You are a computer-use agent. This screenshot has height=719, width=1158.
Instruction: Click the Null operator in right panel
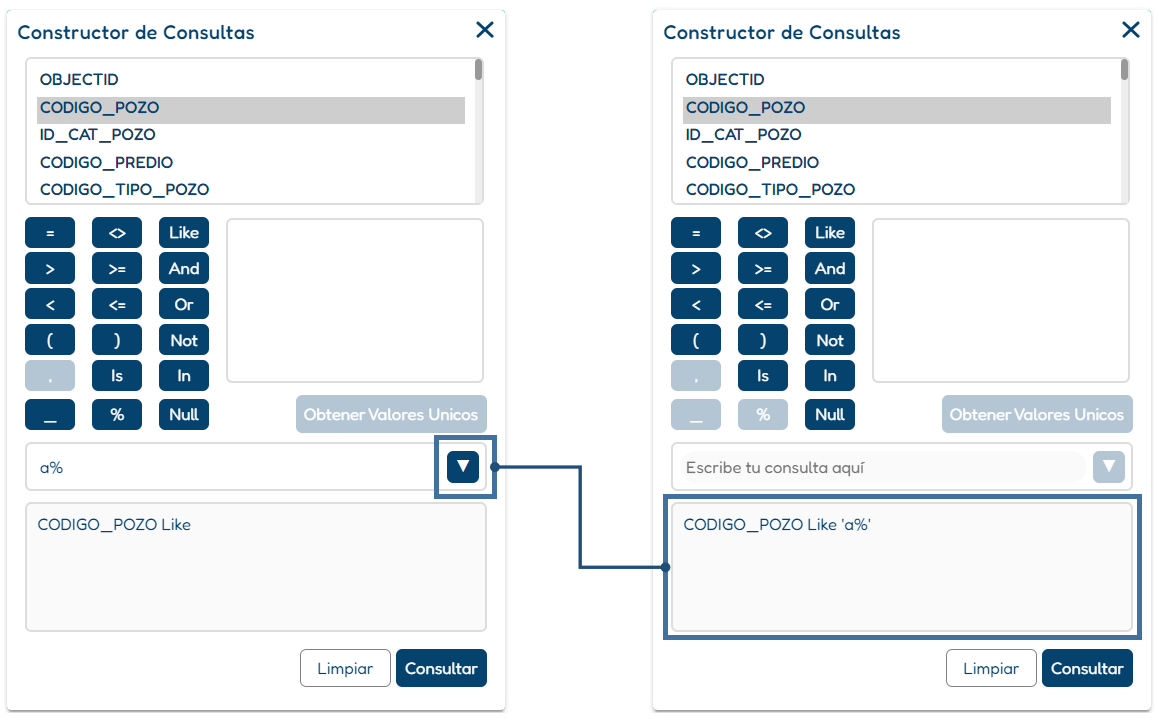(830, 414)
